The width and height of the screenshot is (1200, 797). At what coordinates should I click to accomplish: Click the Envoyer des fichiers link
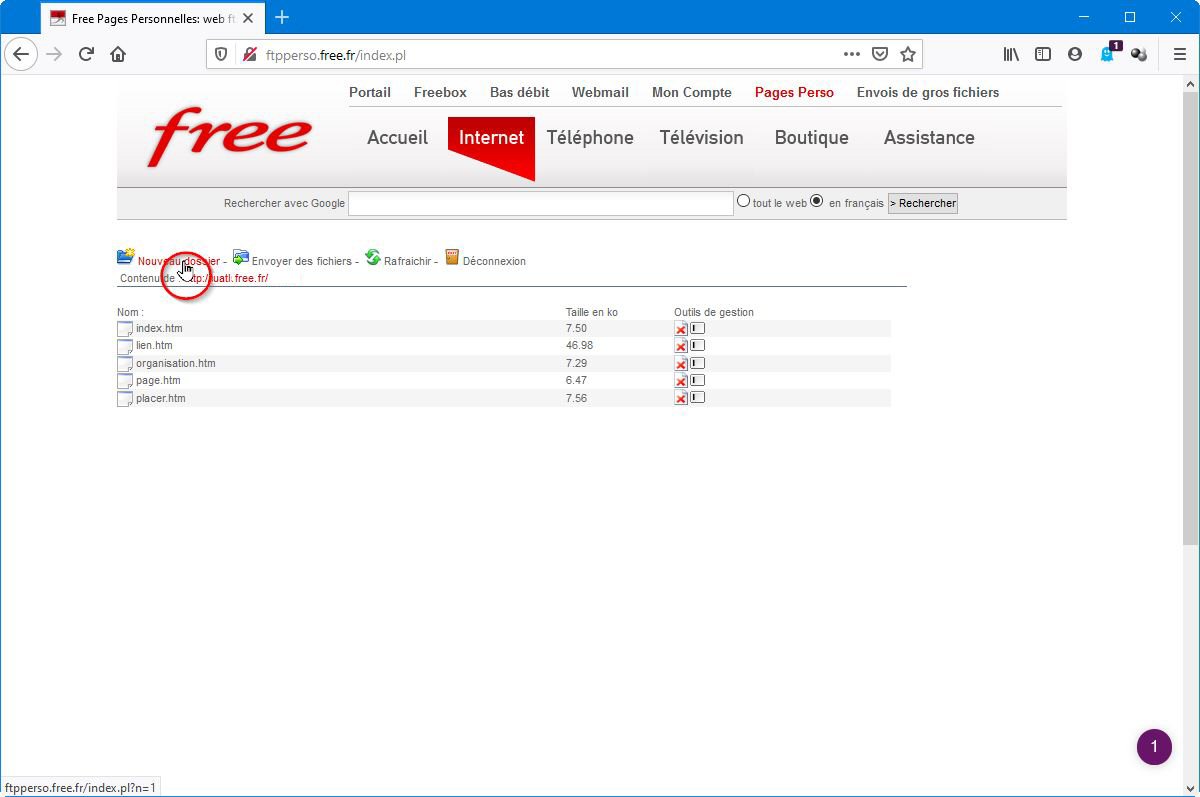tap(302, 261)
